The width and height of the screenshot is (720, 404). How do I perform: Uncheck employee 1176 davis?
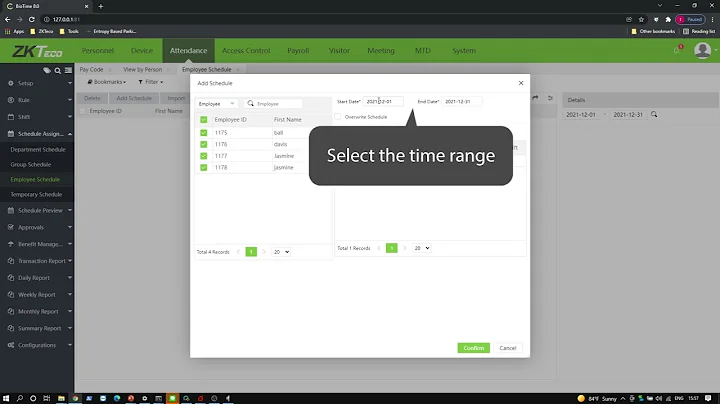pos(203,144)
